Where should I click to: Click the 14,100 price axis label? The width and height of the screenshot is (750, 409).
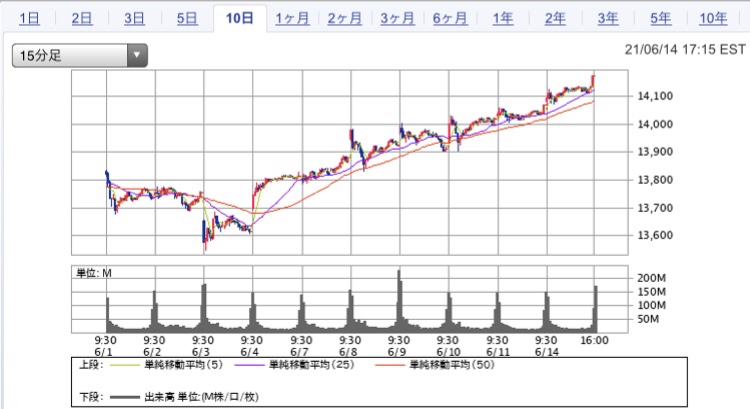tap(655, 96)
